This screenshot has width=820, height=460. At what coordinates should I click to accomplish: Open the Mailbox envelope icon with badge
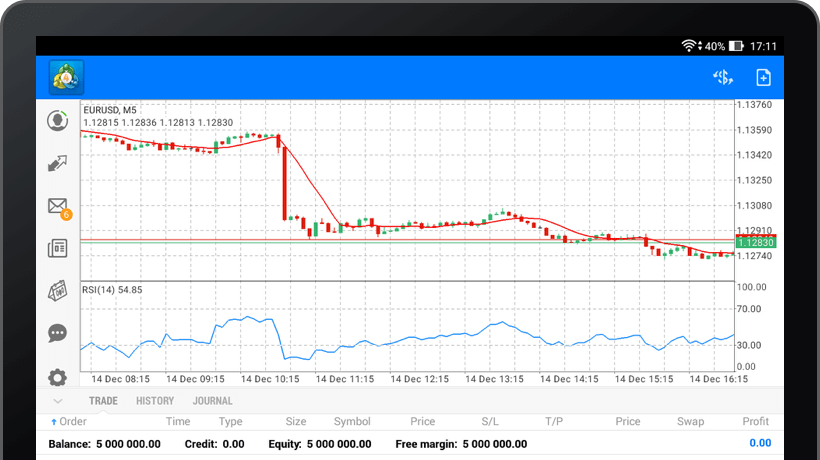(x=59, y=208)
